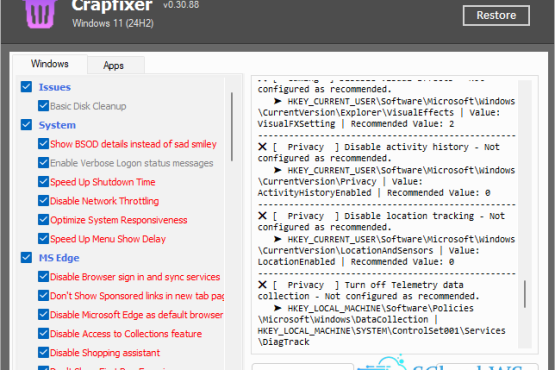This screenshot has height=370, width=555.
Task: Click 'ActivityHistoryEnabled | Recommended Value: 0' text
Action: coord(374,193)
